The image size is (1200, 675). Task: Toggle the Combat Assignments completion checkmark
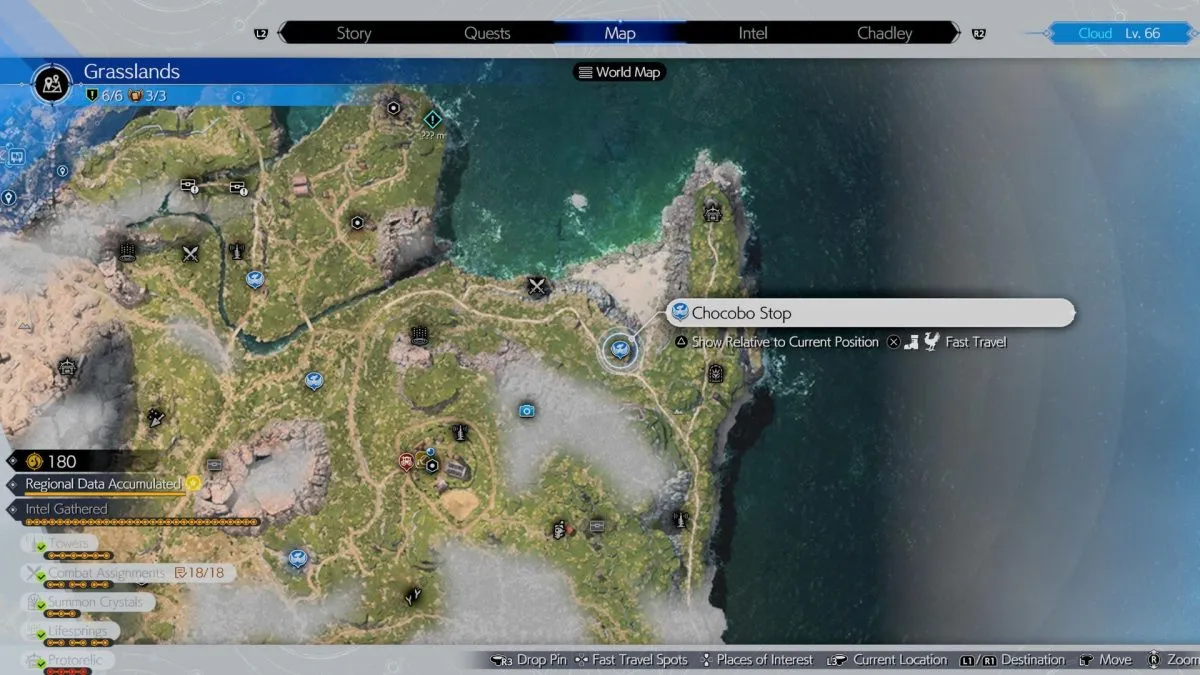(39, 575)
